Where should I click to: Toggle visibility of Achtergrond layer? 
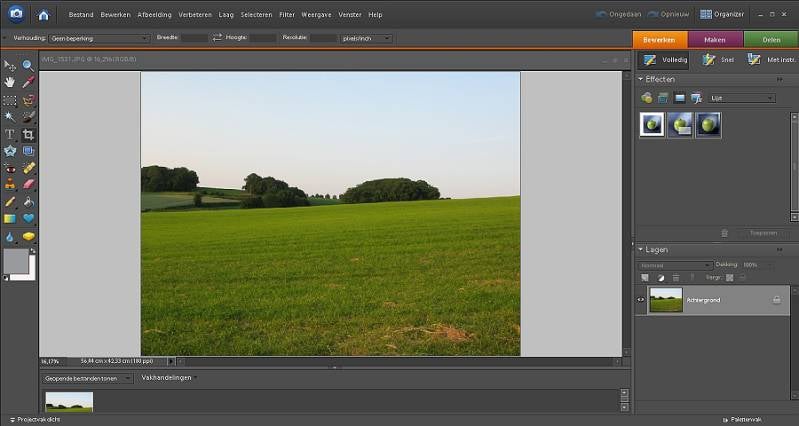(x=641, y=299)
